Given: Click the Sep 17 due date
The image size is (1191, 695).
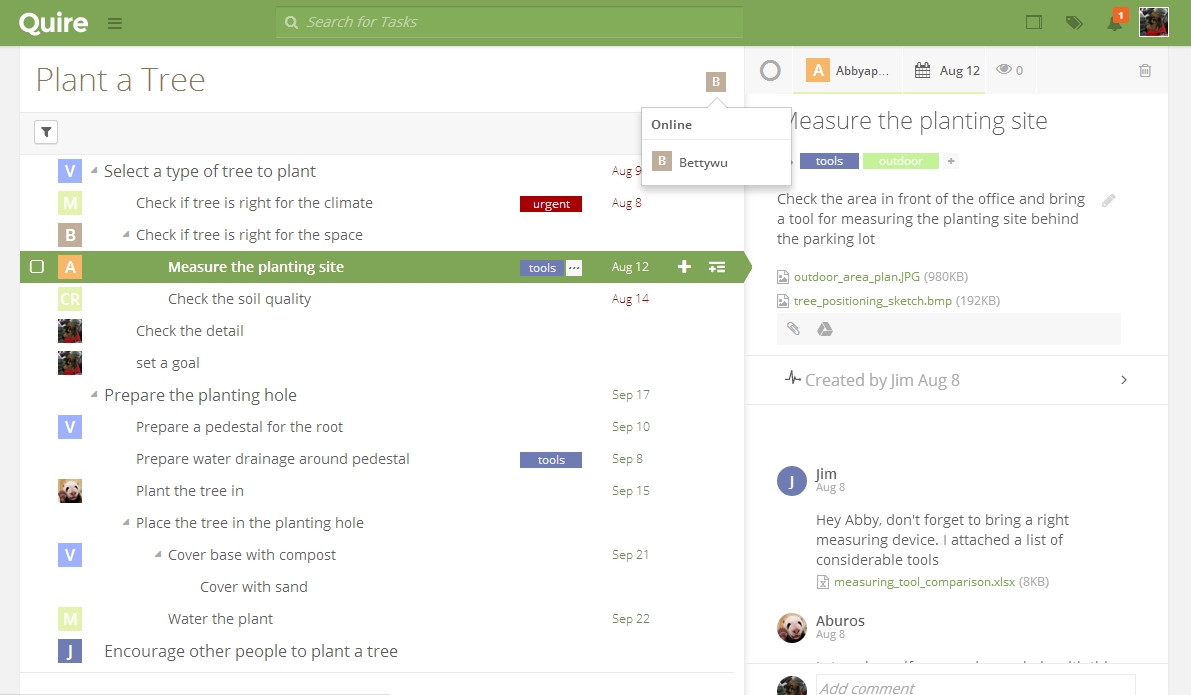Looking at the screenshot, I should 630,394.
